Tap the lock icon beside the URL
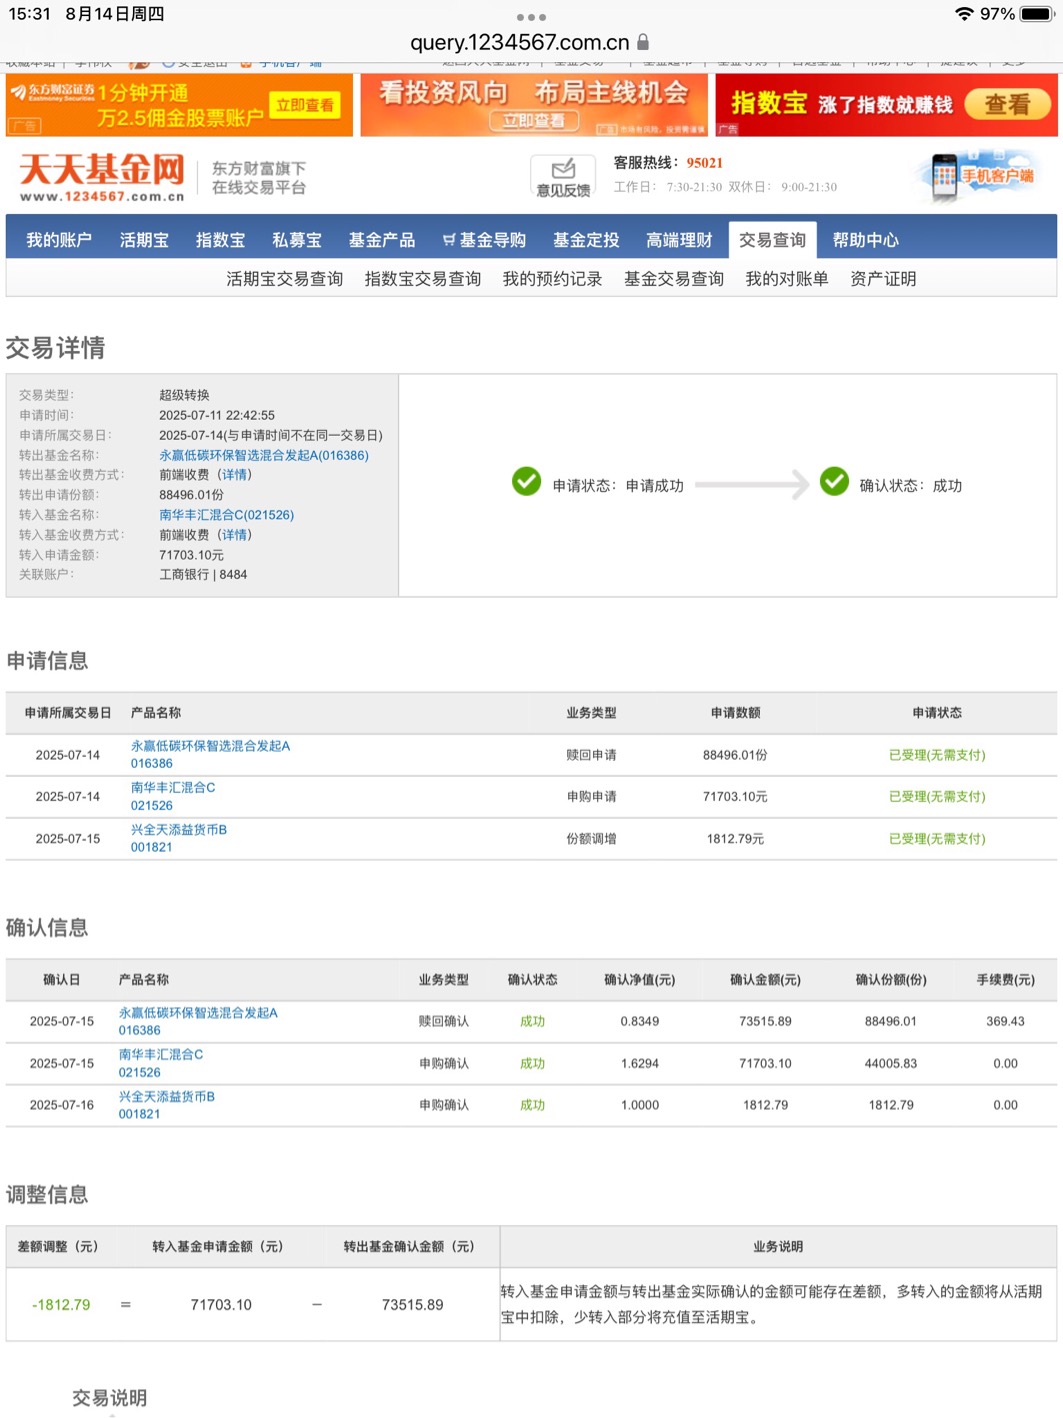The width and height of the screenshot is (1063, 1418). 643,42
